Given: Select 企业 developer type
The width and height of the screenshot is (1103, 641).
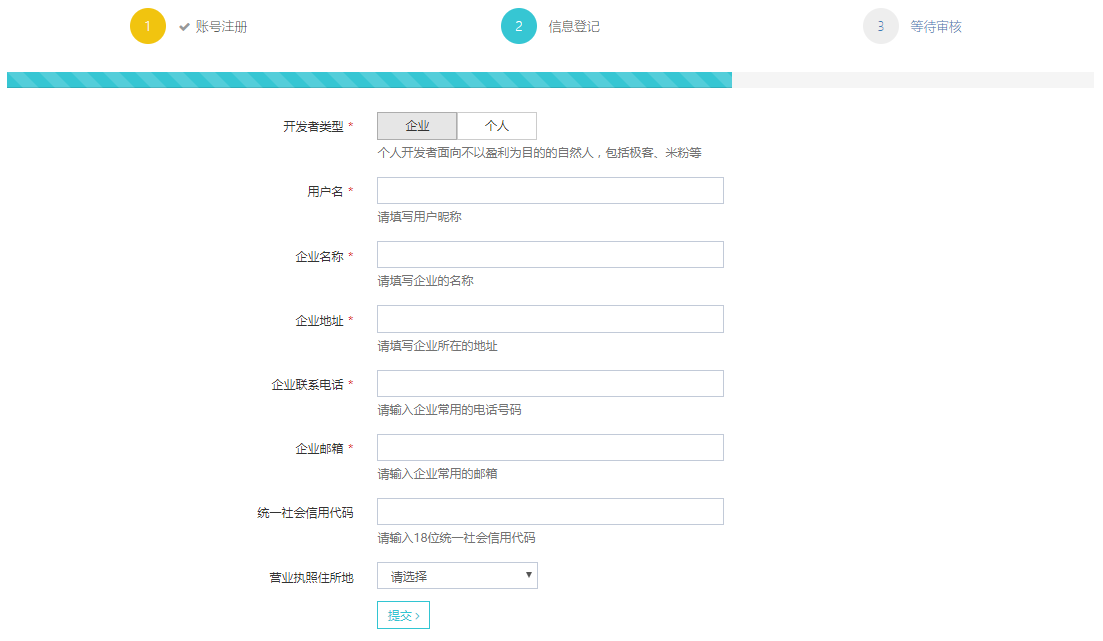Looking at the screenshot, I should 417,126.
